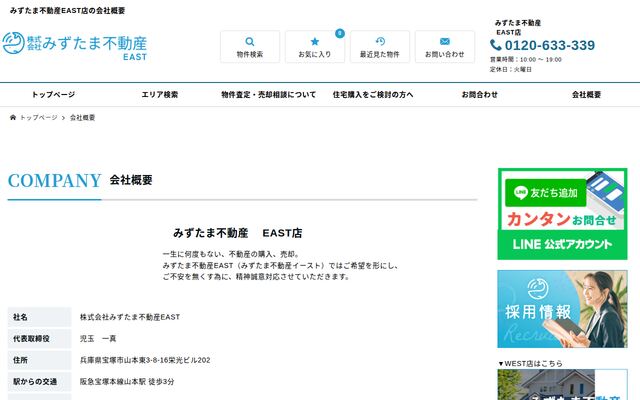Click the 定休日:火曜日 text in header

(511, 70)
